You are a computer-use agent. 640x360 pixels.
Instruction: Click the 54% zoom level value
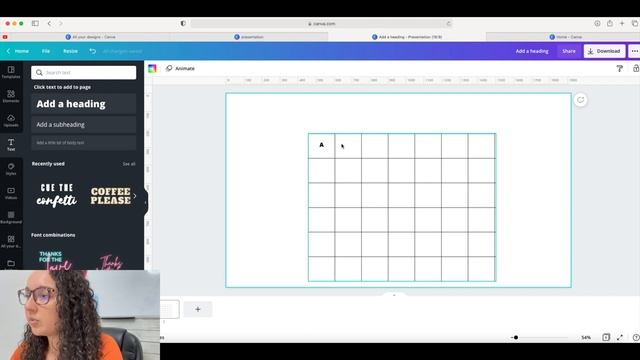(x=586, y=338)
